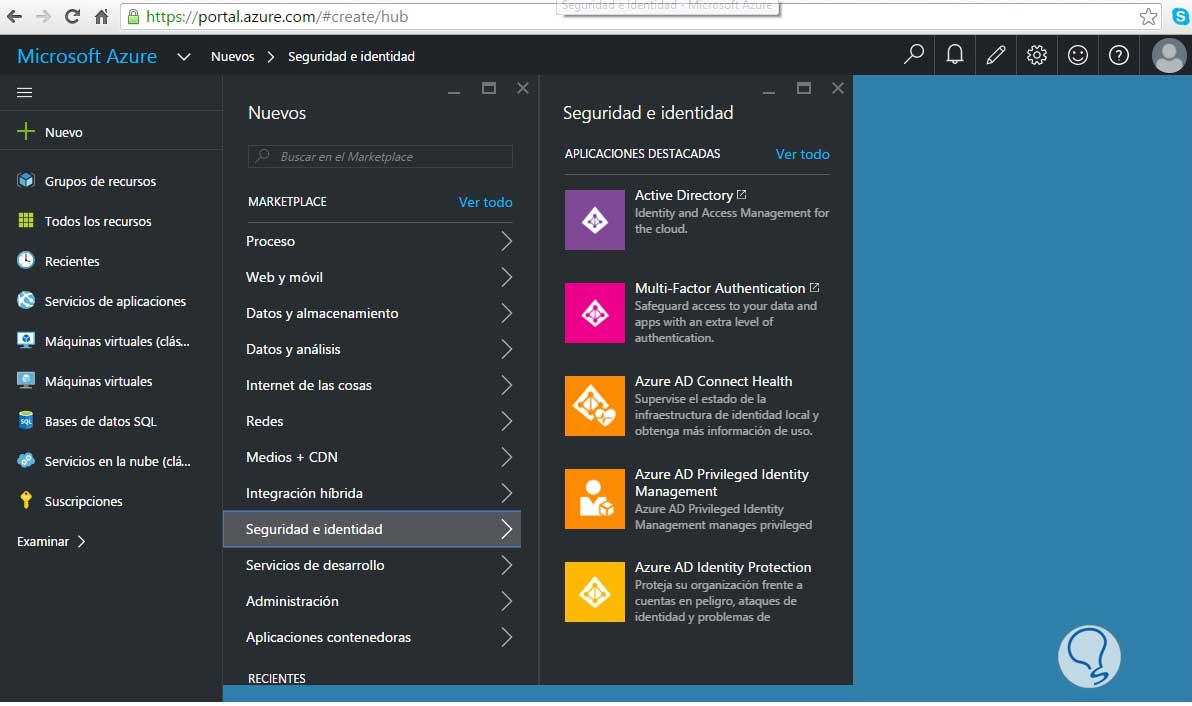Focus the Buscar en el Marketplace field
The height and width of the screenshot is (706, 1192).
pos(380,157)
